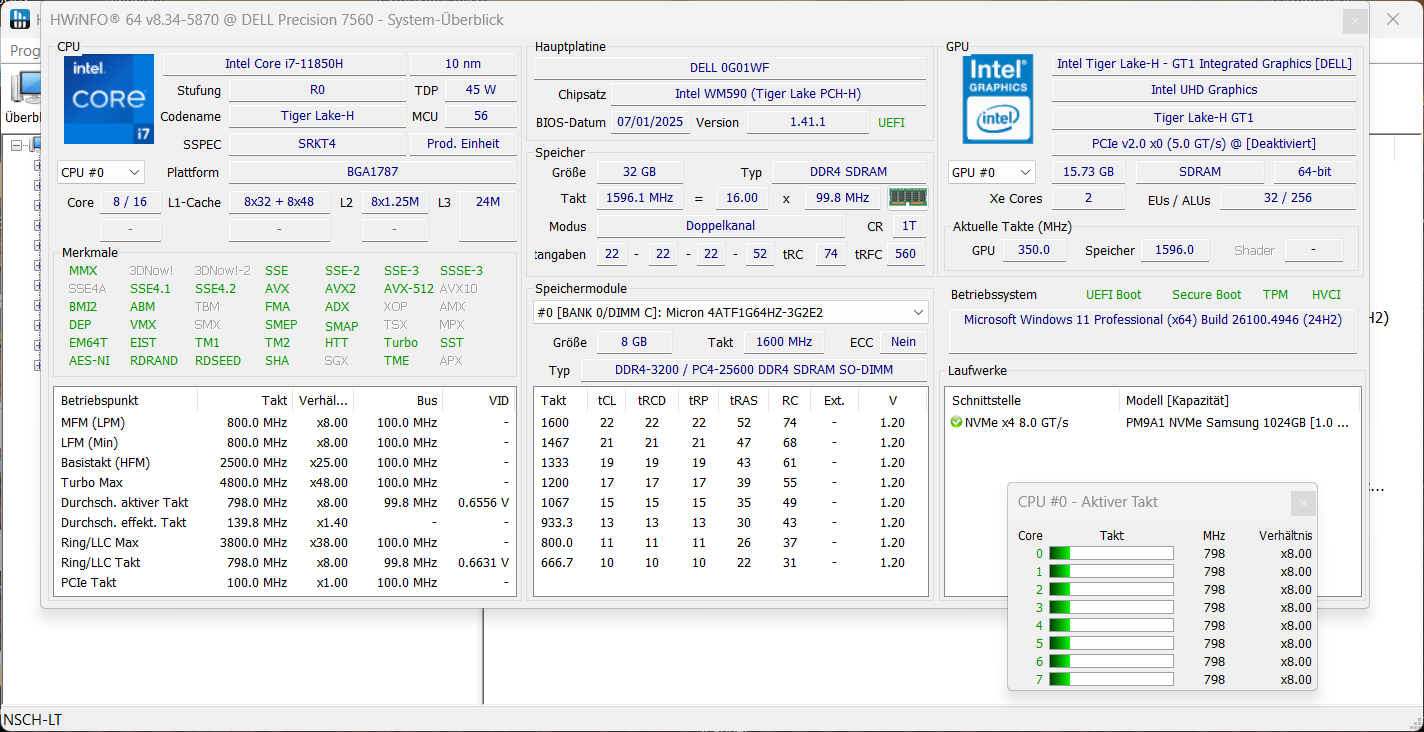
Task: Close the CPU #0 Aktiver Takt popup
Action: pyautogui.click(x=1302, y=503)
